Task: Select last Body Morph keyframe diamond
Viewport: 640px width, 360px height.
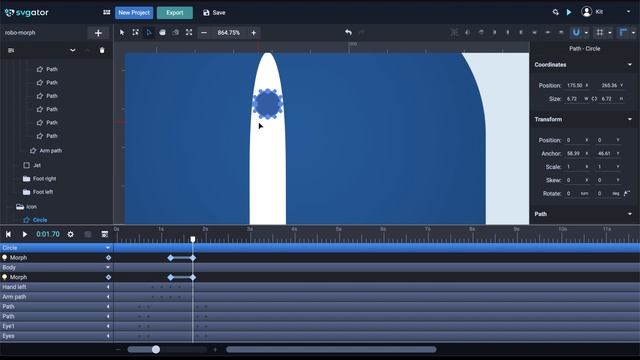Action: [x=193, y=277]
